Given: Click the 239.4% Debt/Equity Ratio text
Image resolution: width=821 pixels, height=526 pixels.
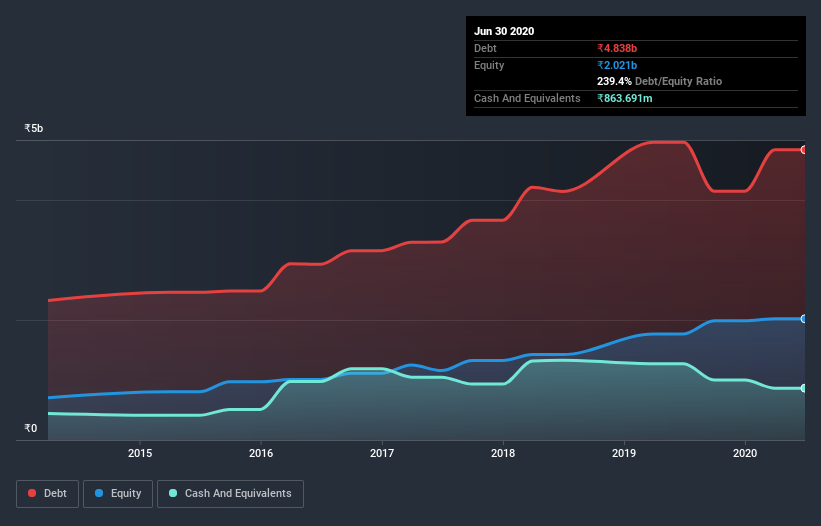Looking at the screenshot, I should click(x=659, y=82).
